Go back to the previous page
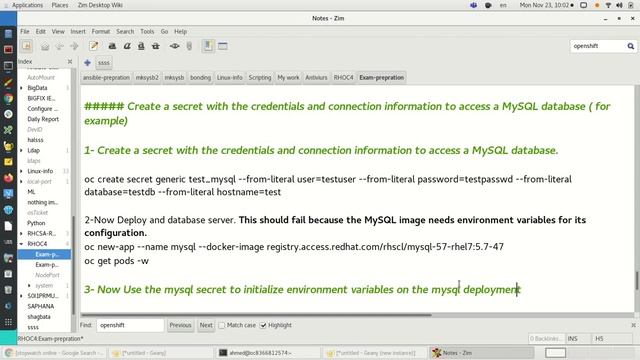 (60, 46)
